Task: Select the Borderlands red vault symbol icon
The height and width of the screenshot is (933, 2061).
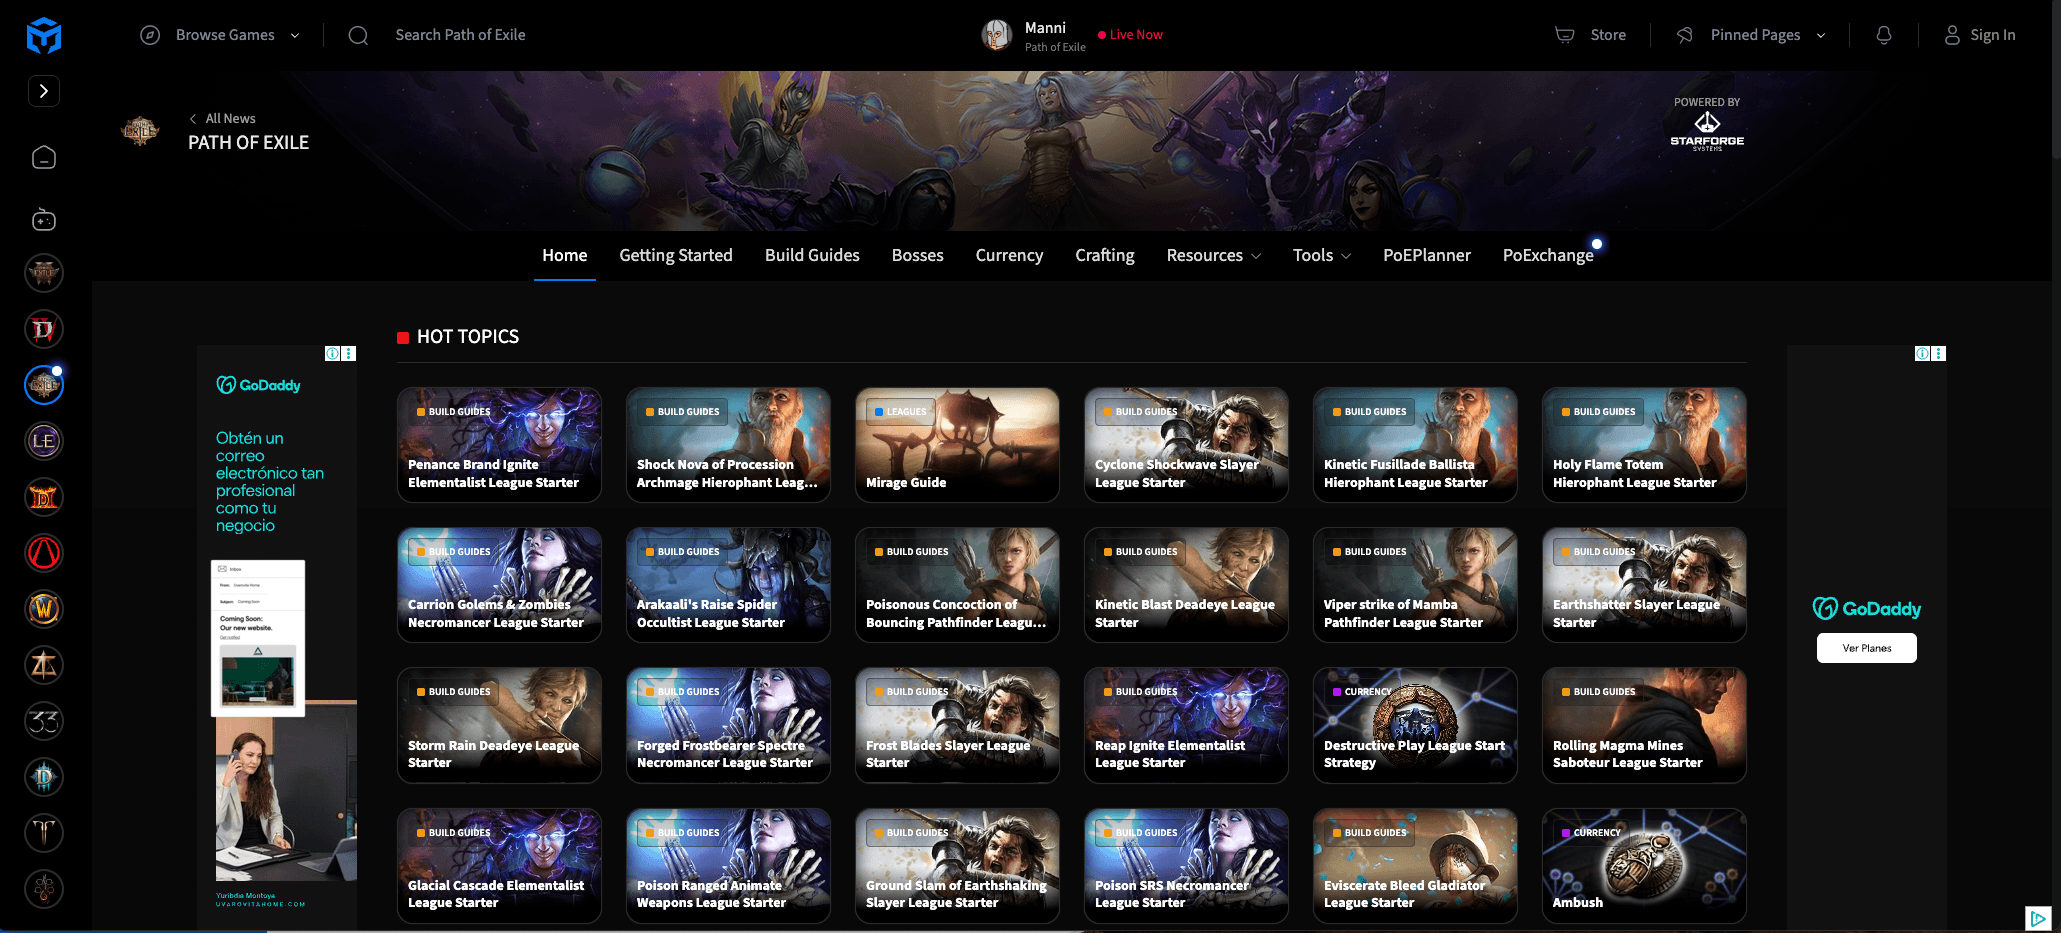Action: (44, 553)
